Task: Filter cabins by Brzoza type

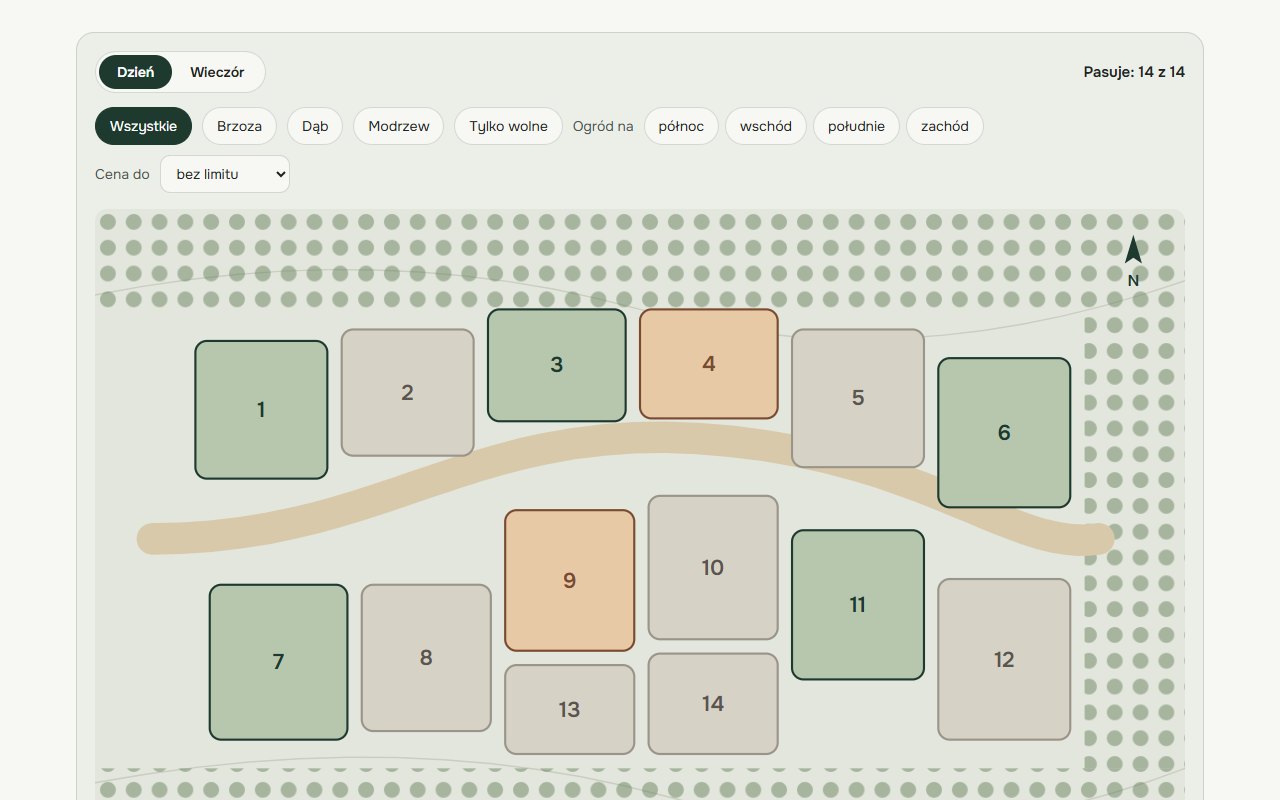Action: [x=239, y=126]
